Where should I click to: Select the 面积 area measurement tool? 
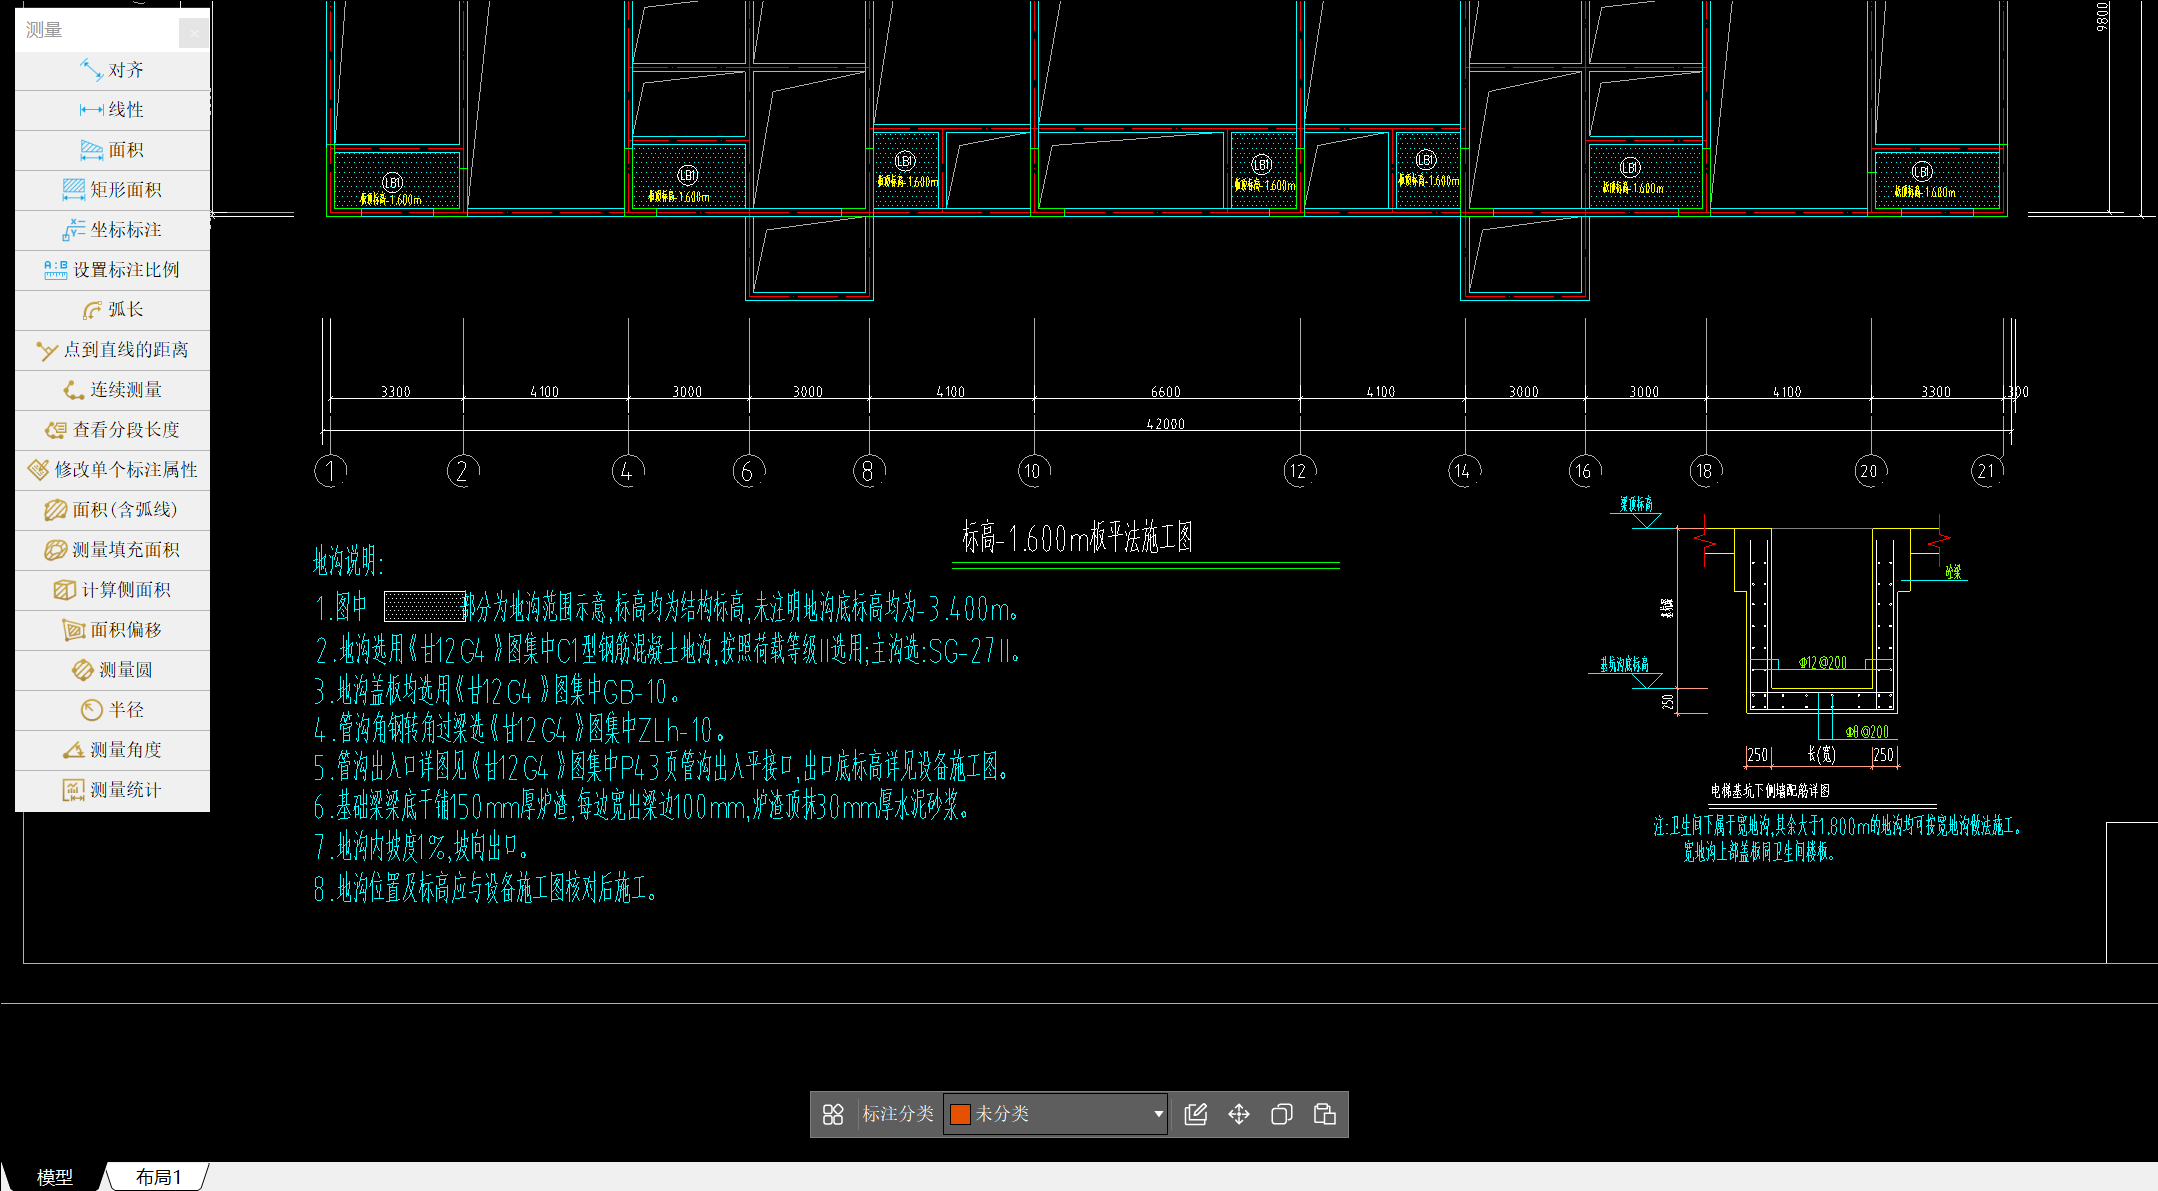(x=112, y=150)
